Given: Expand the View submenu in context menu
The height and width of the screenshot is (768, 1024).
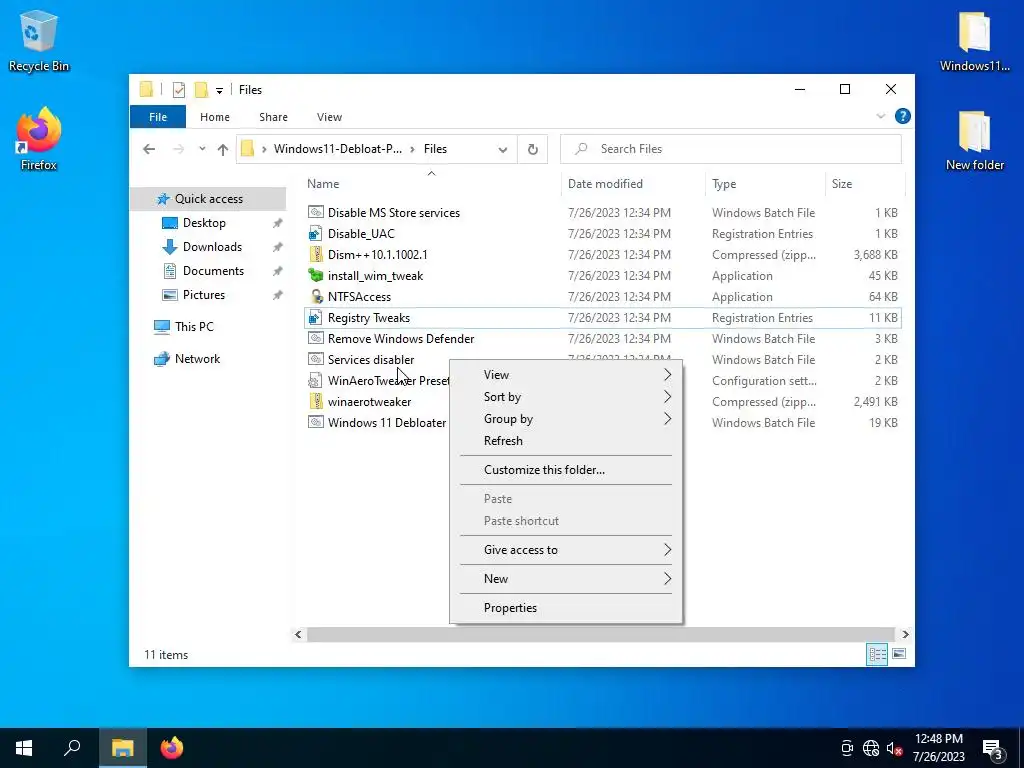Looking at the screenshot, I should 566,374.
